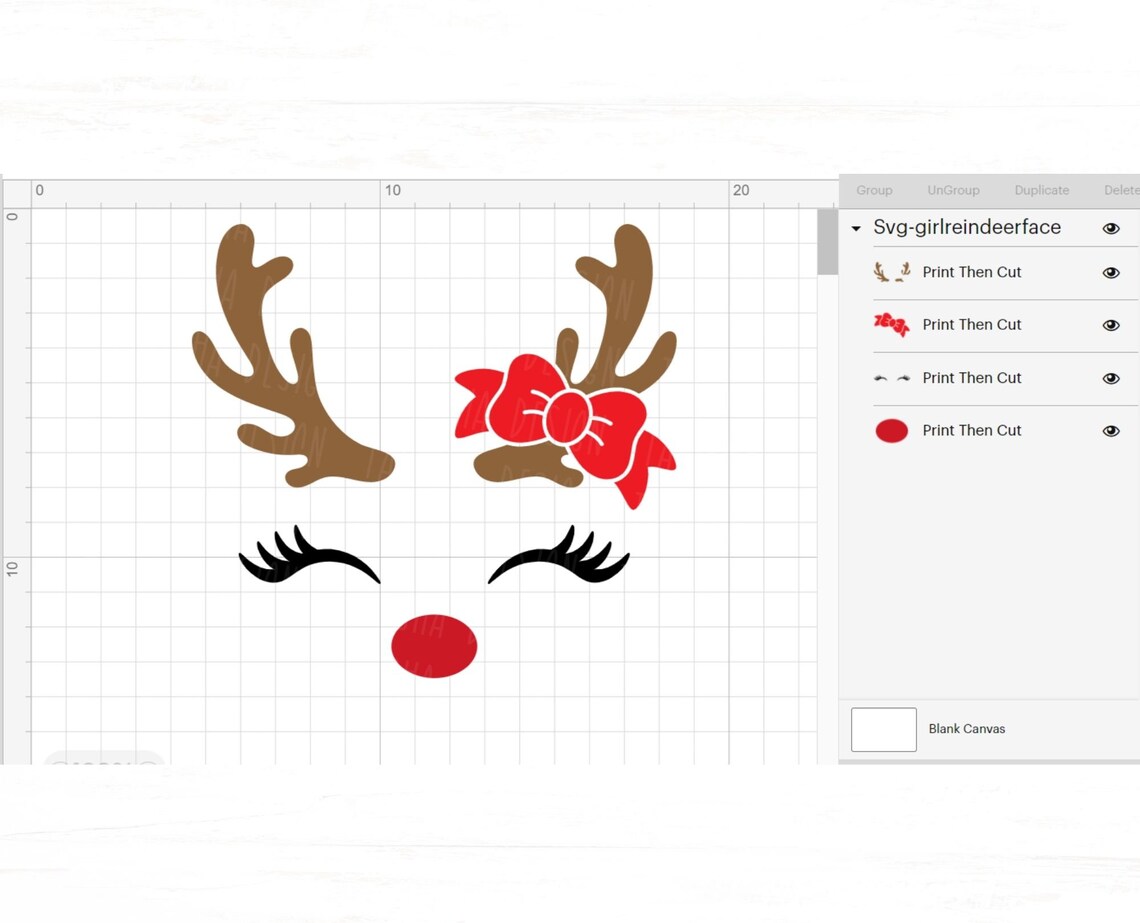
Task: Hide the red nose layer
Action: (x=1111, y=430)
